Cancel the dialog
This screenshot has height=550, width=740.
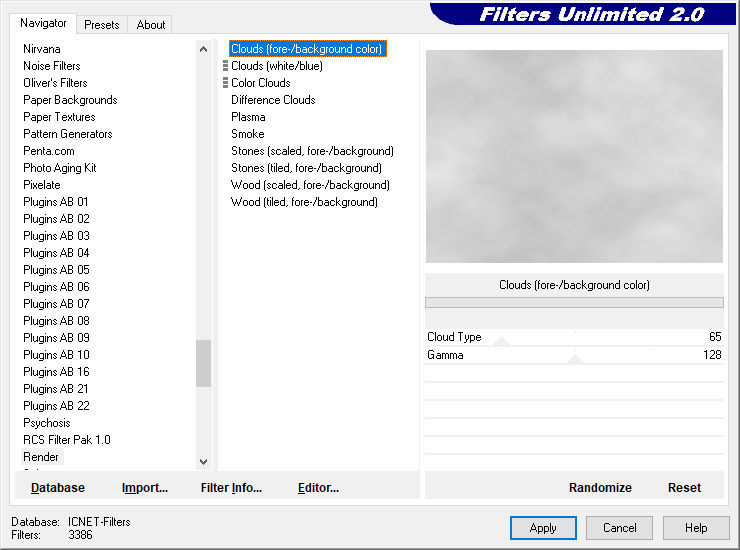(x=620, y=528)
